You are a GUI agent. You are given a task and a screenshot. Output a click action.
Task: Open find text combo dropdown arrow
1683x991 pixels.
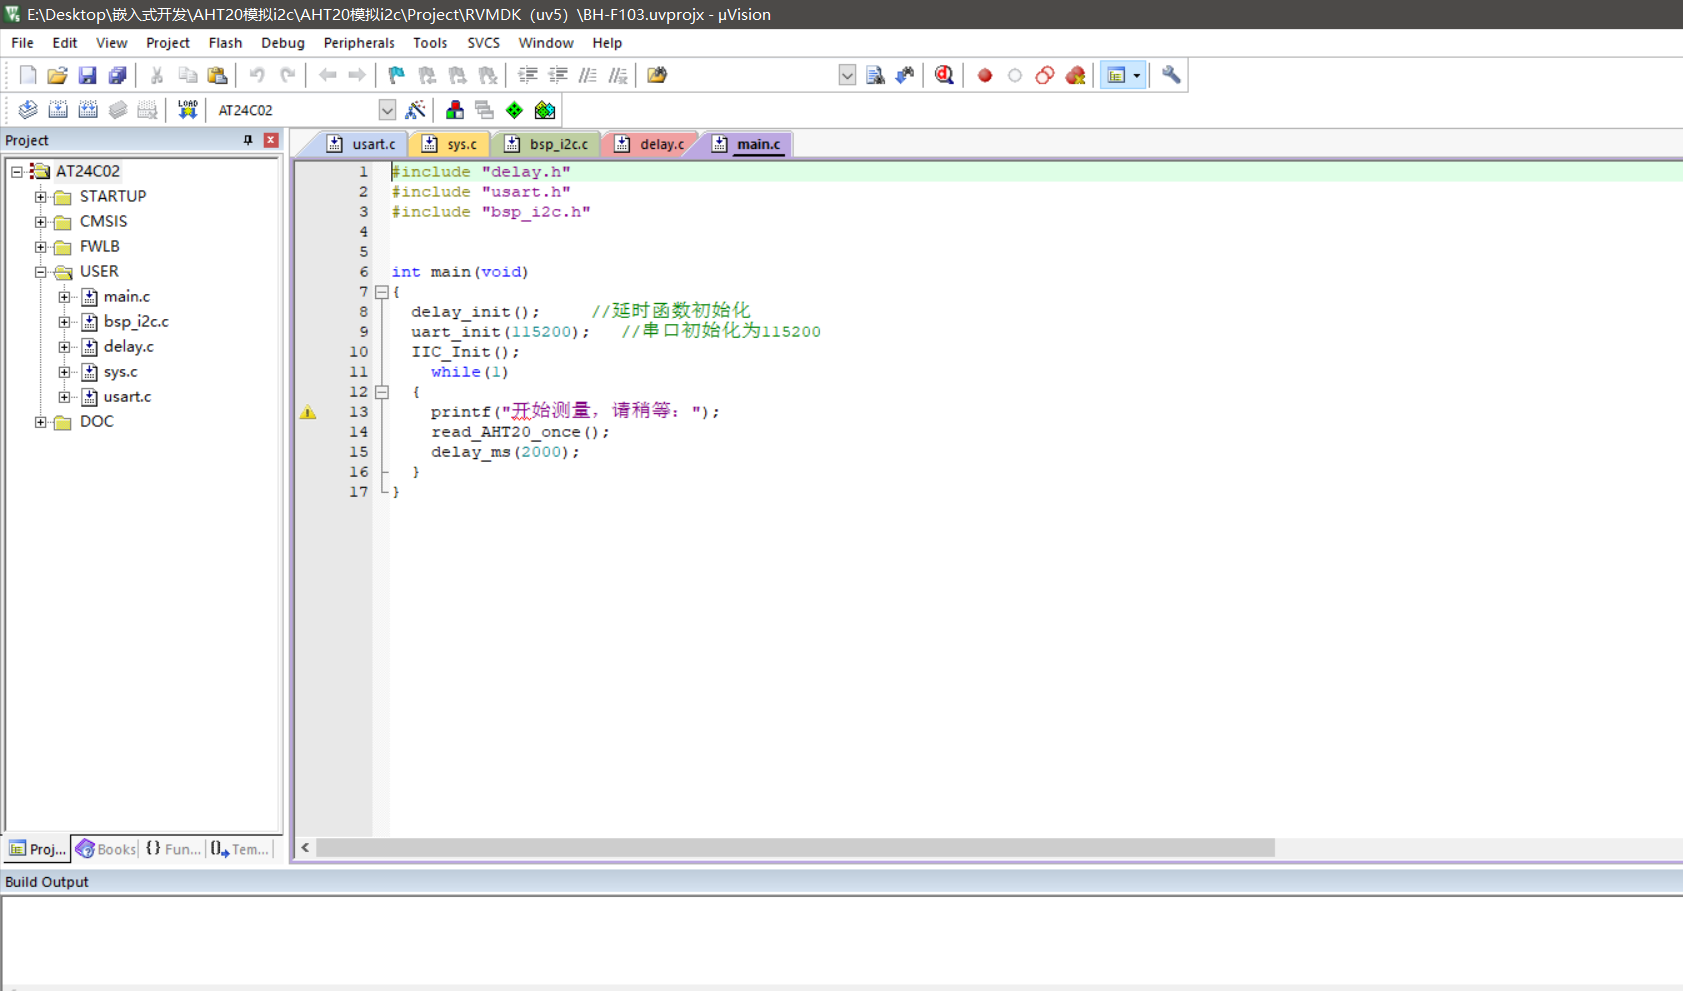(847, 75)
